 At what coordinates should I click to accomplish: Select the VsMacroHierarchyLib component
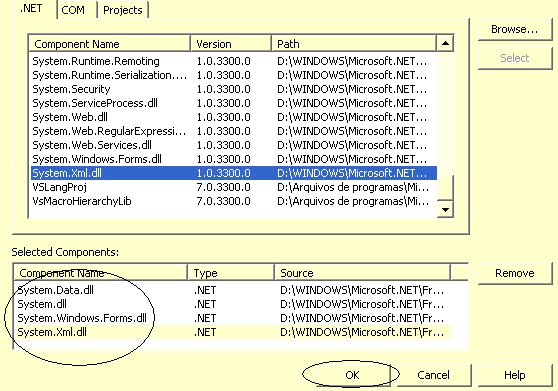[x=233, y=201]
